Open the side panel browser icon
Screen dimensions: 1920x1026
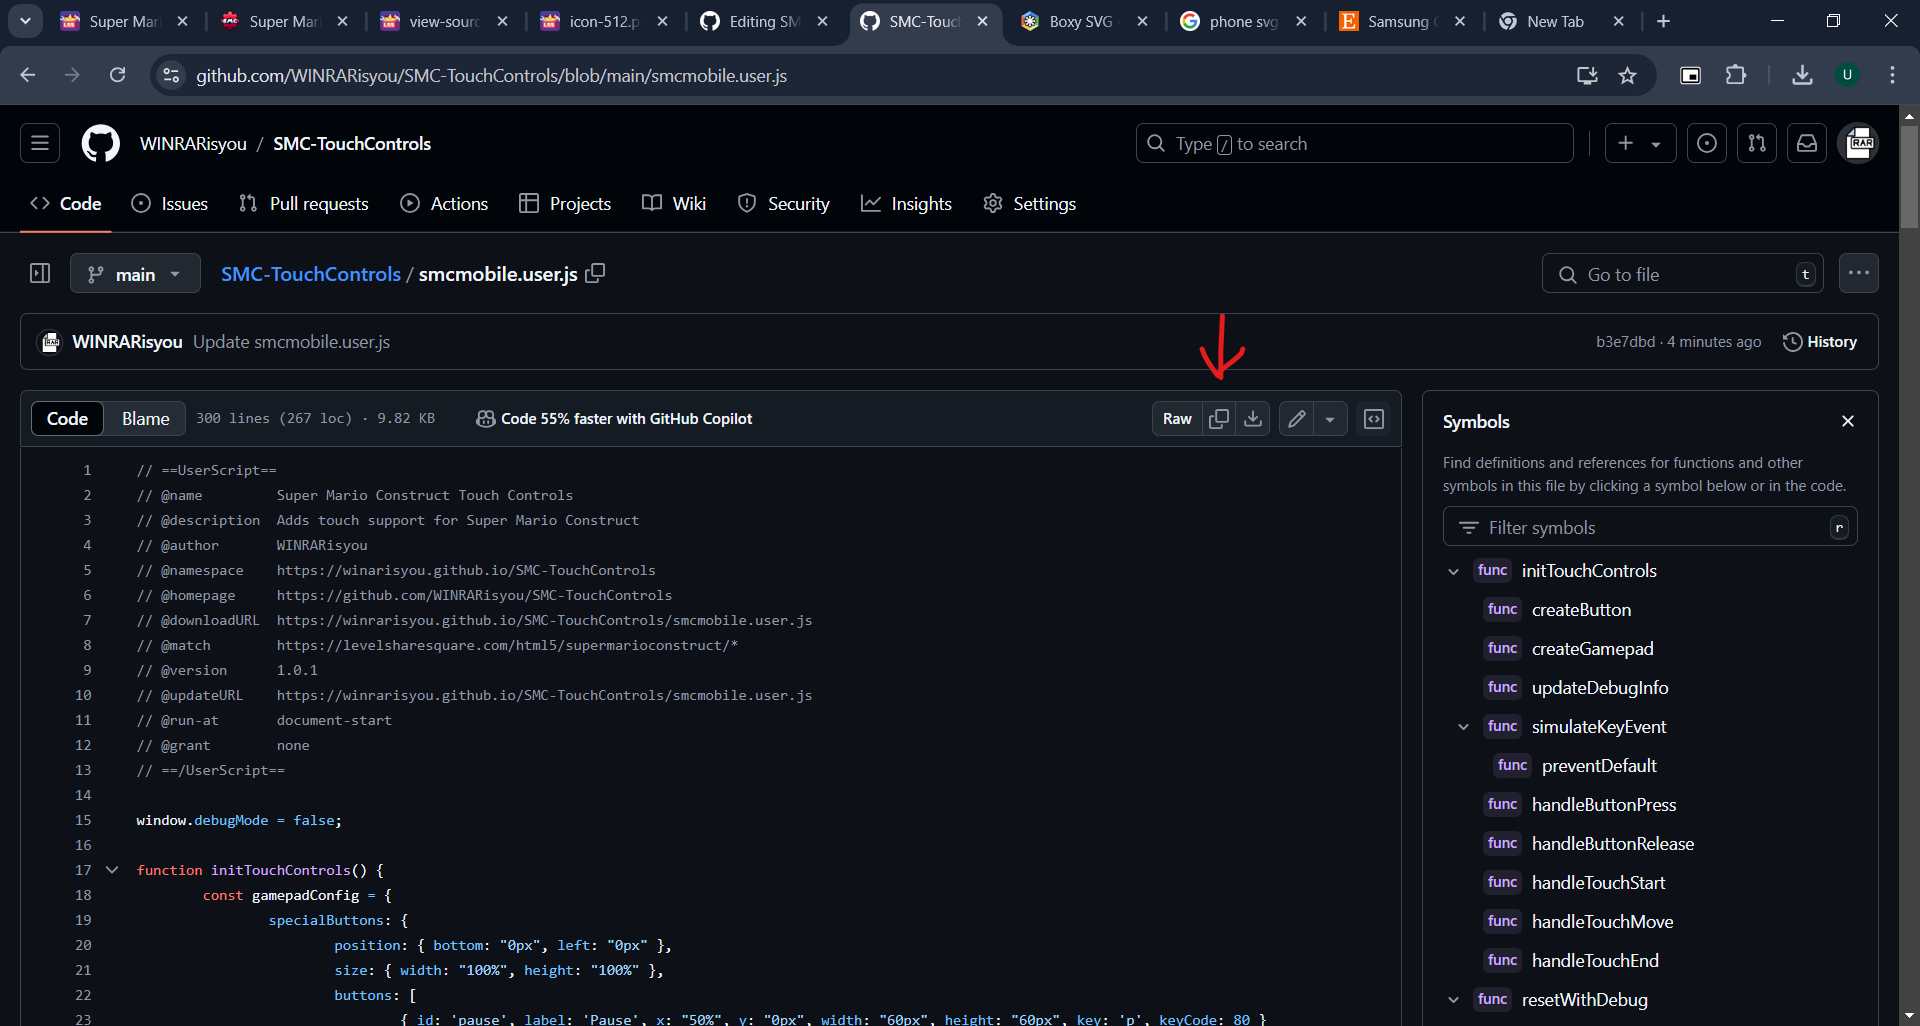[1691, 75]
